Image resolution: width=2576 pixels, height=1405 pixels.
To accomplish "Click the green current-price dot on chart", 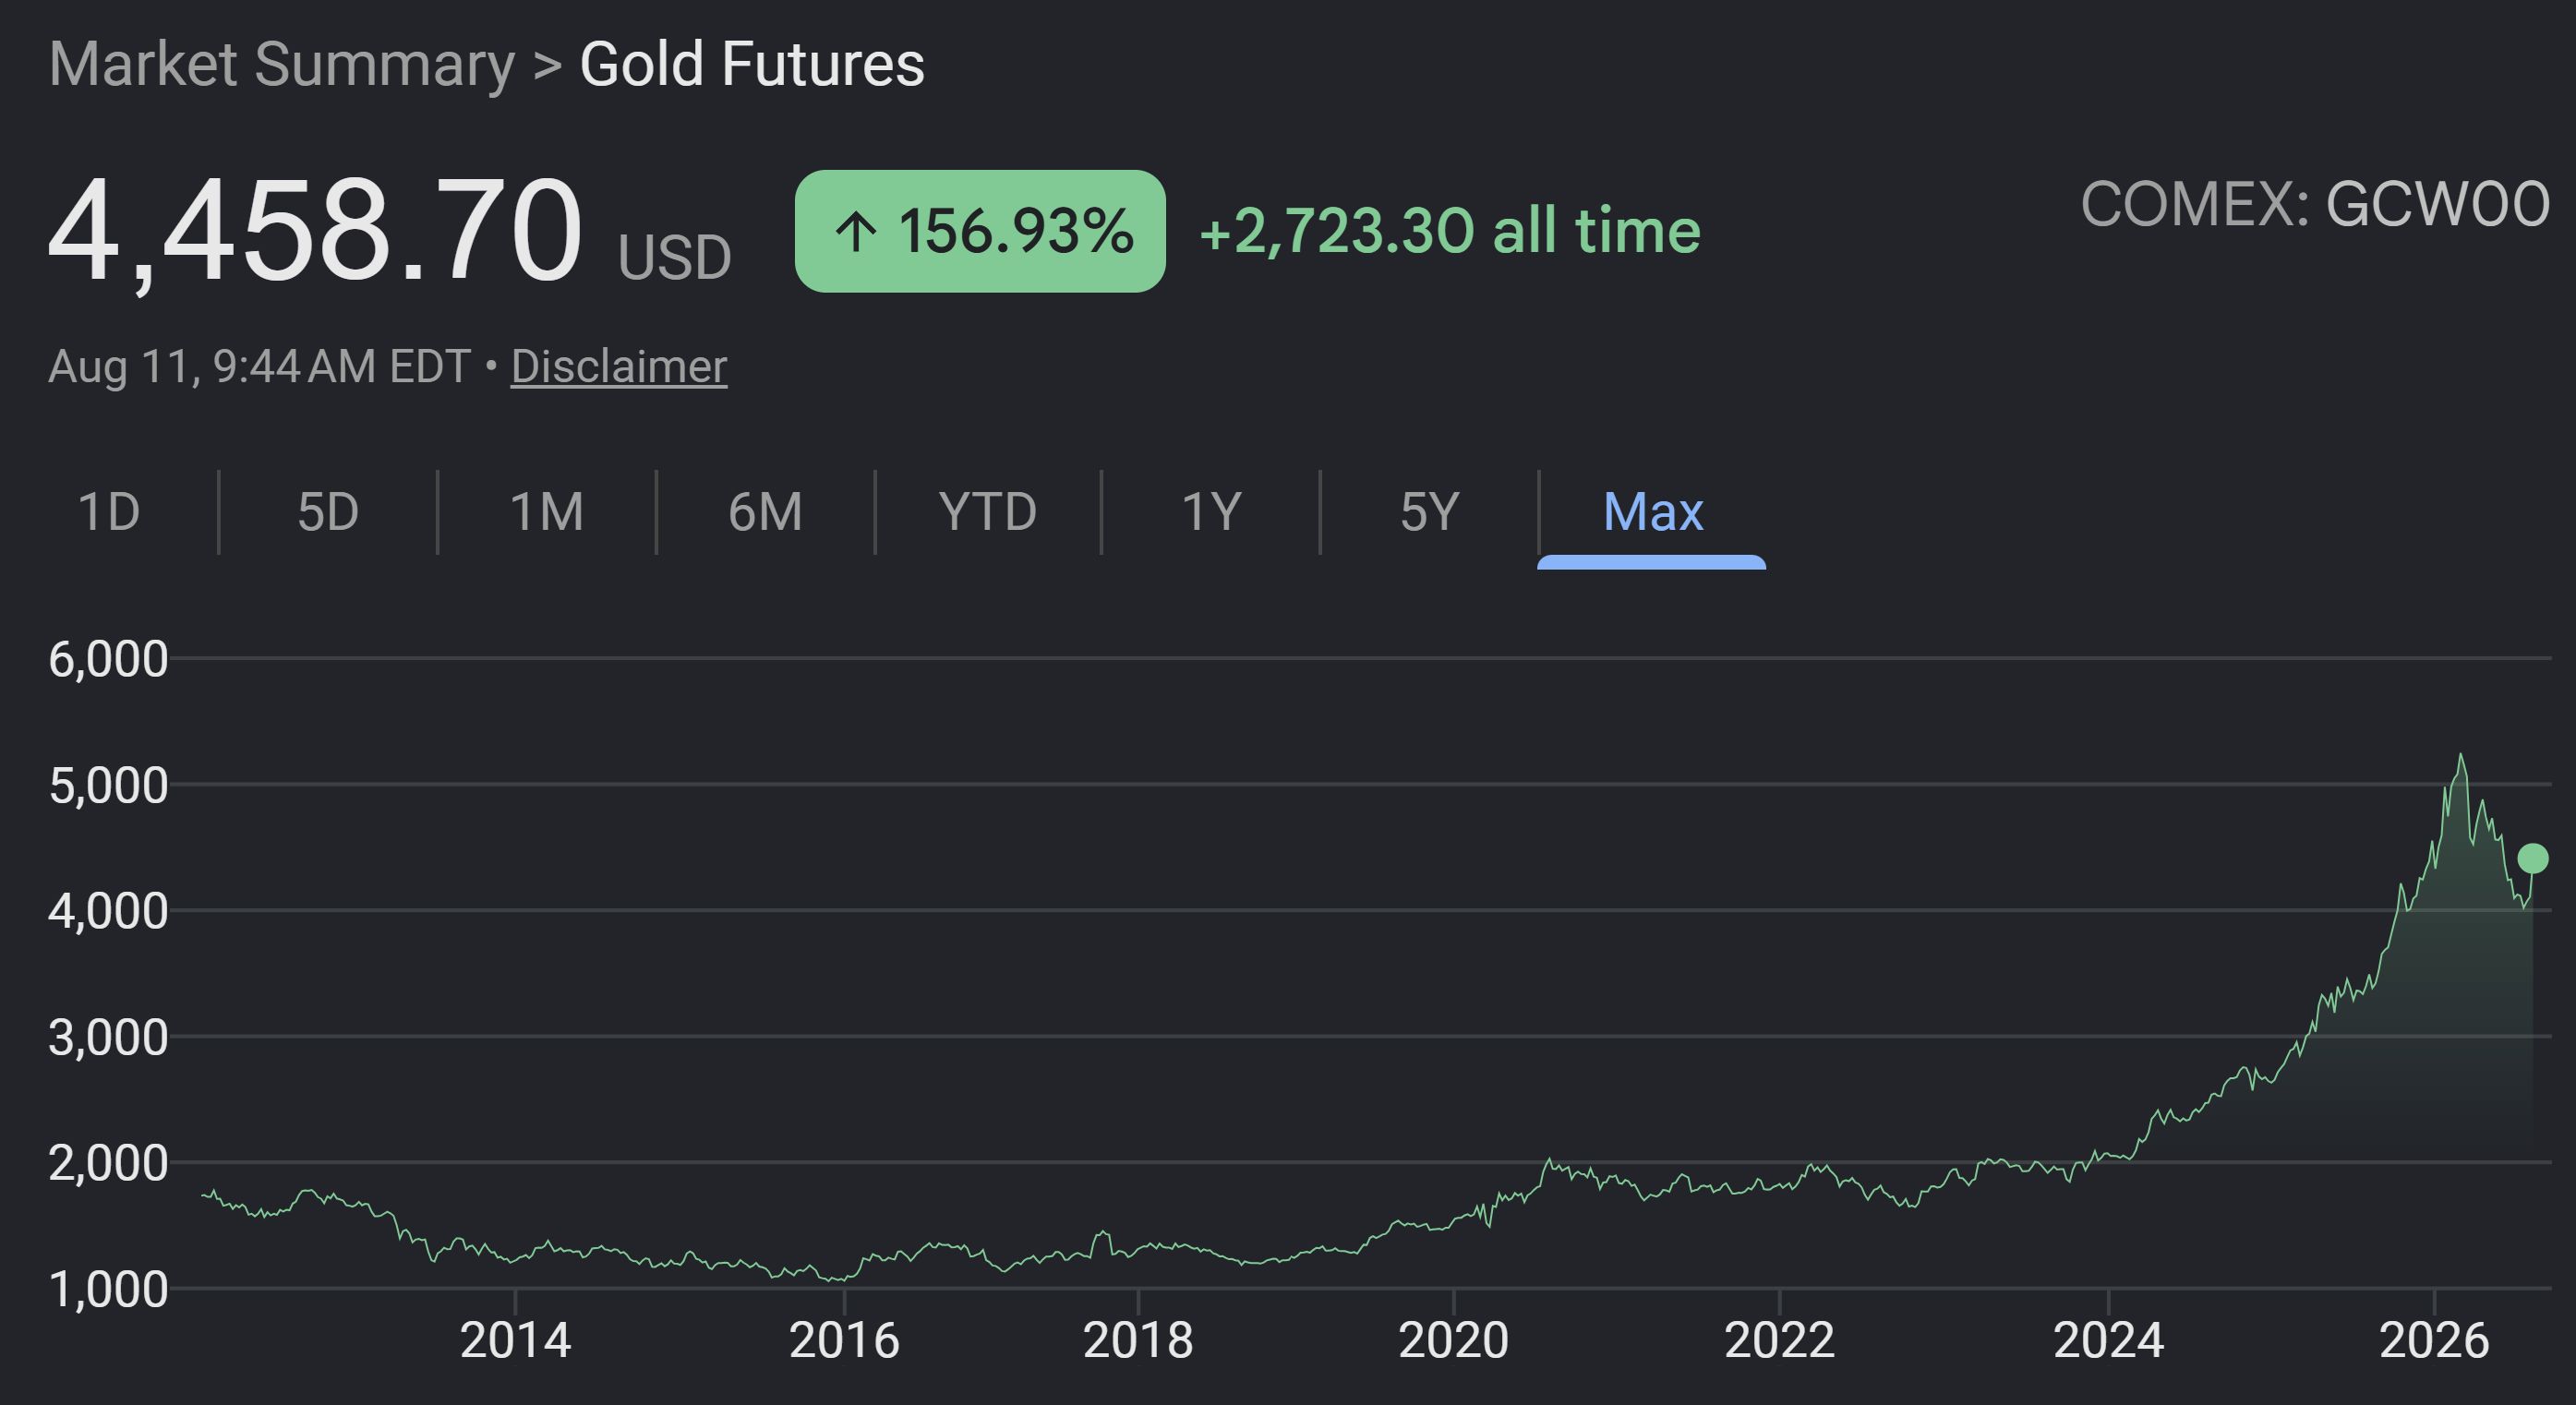I will (x=2533, y=858).
